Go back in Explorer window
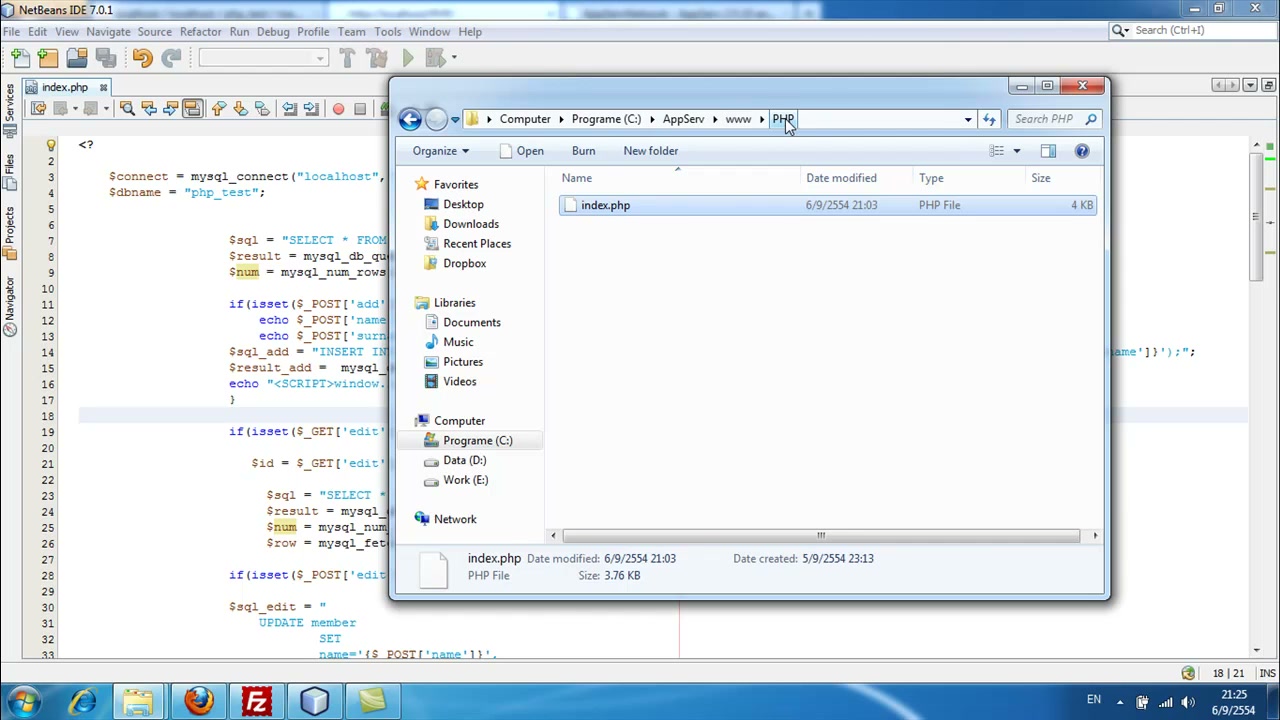 pos(410,119)
